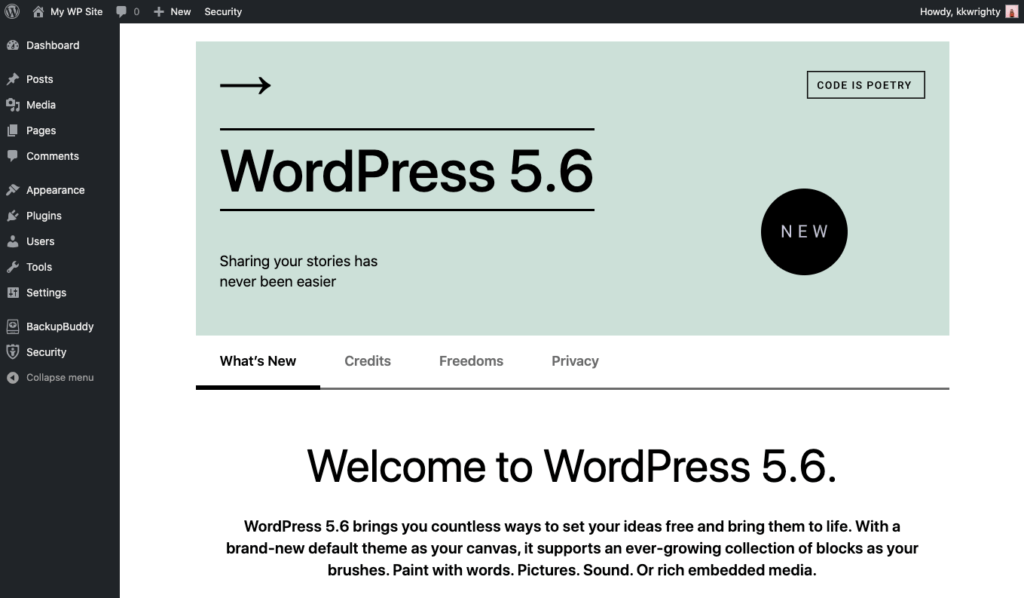1024x598 pixels.
Task: Select the Media icon in sidebar
Action: 12,105
